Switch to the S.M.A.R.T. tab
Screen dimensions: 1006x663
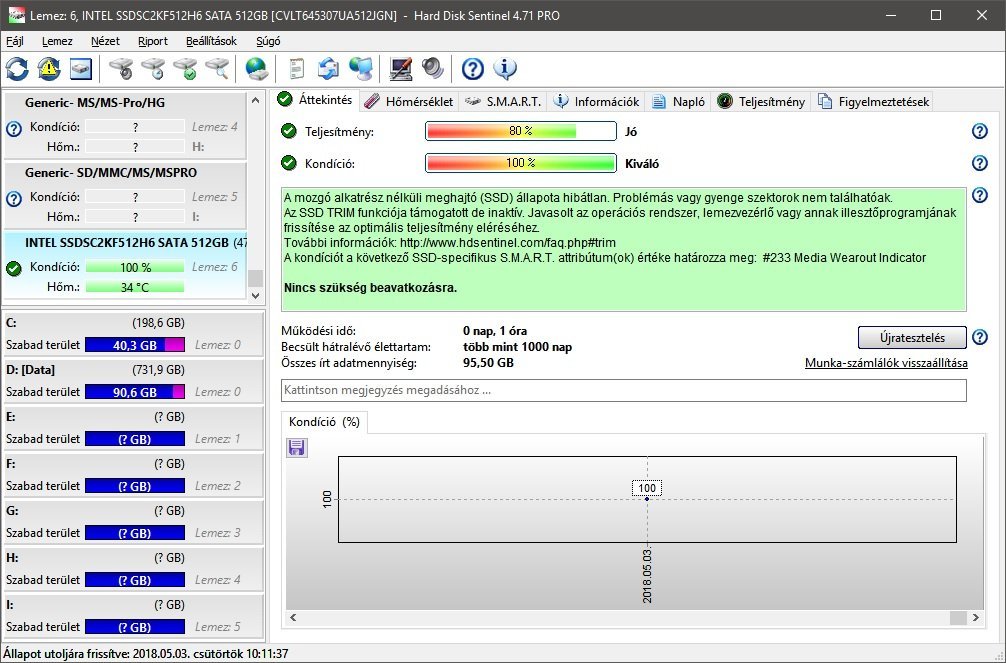click(x=504, y=101)
